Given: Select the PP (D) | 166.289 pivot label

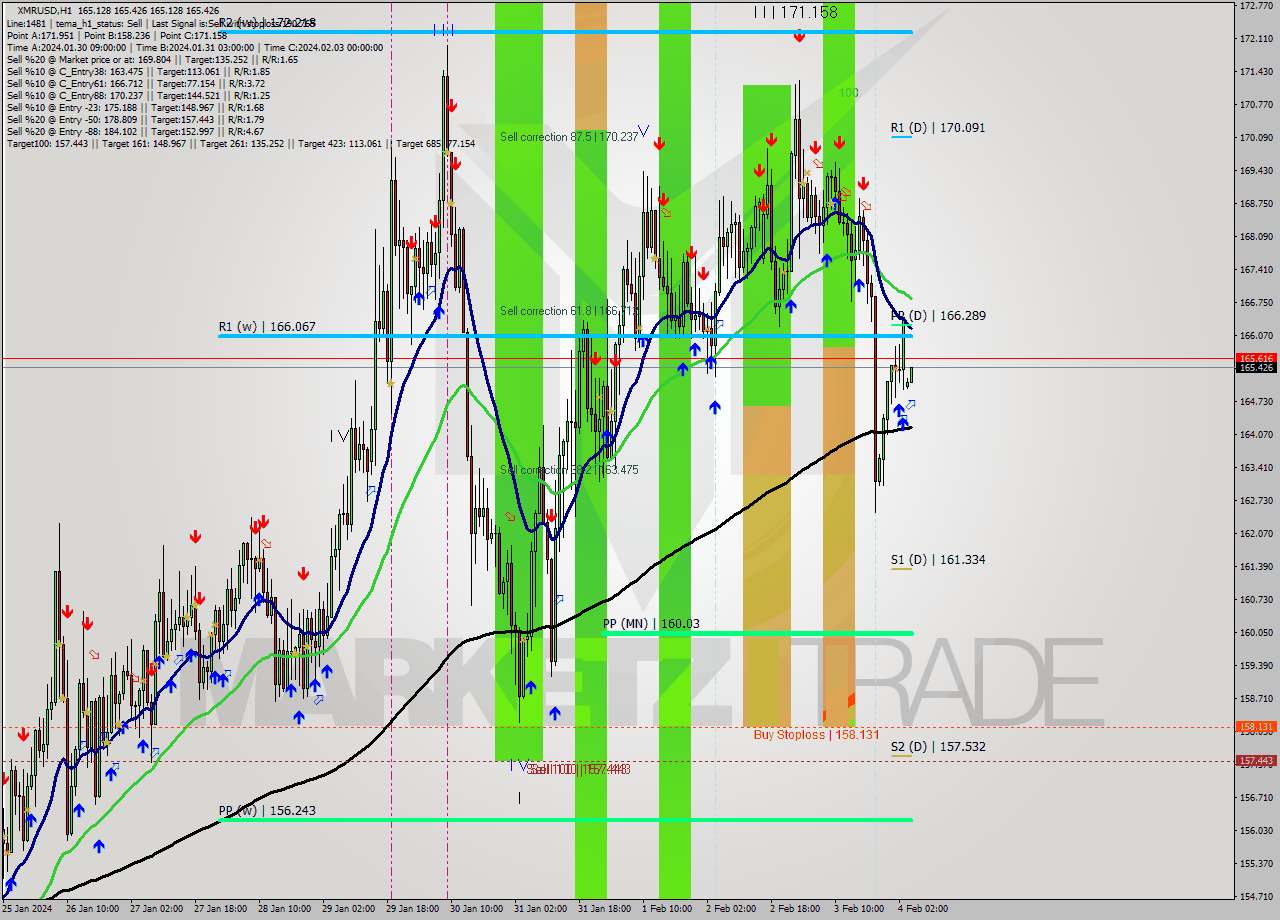Looking at the screenshot, I should point(938,315).
